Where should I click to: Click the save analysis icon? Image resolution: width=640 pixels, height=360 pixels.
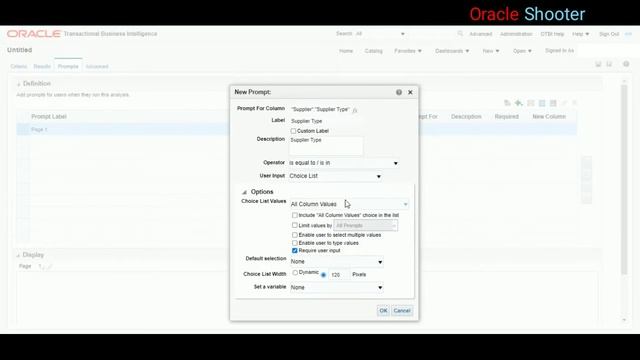coord(598,64)
